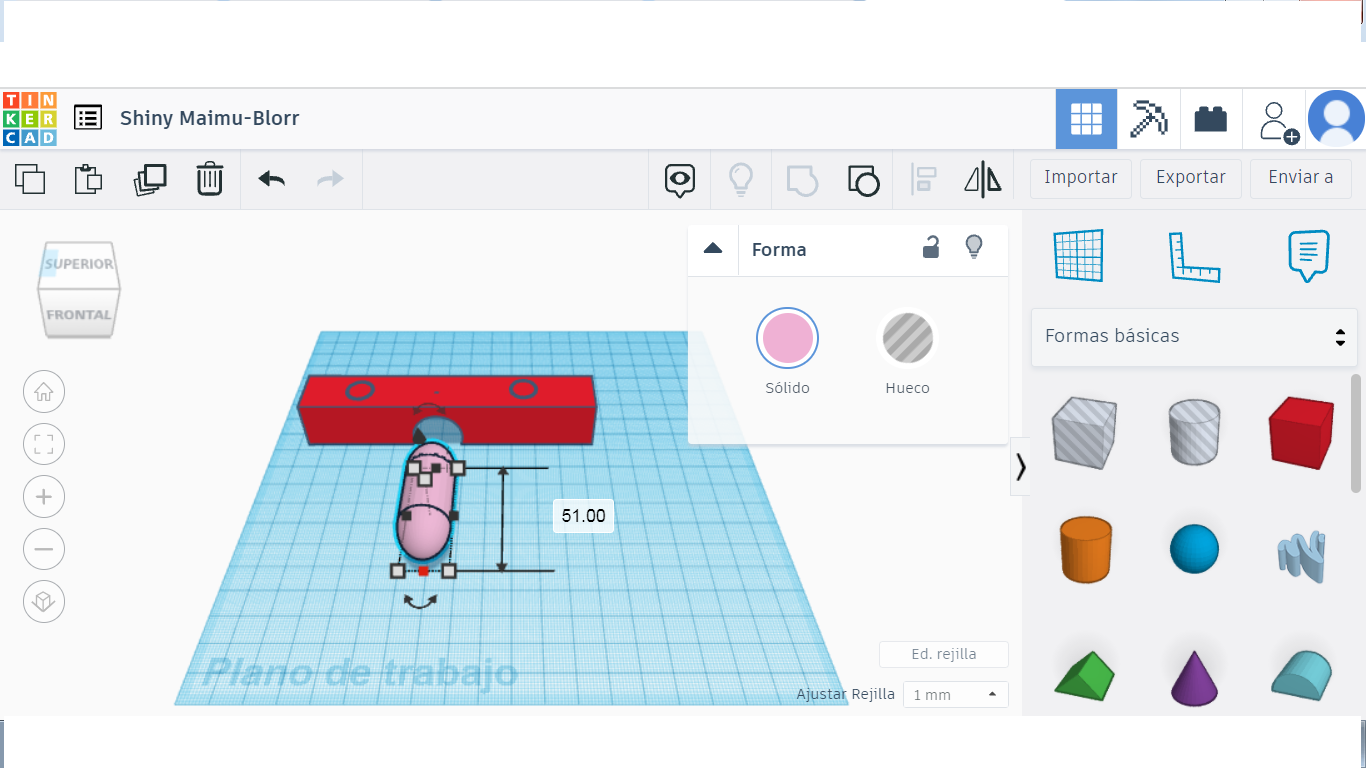Click the Home view button

coord(44,392)
